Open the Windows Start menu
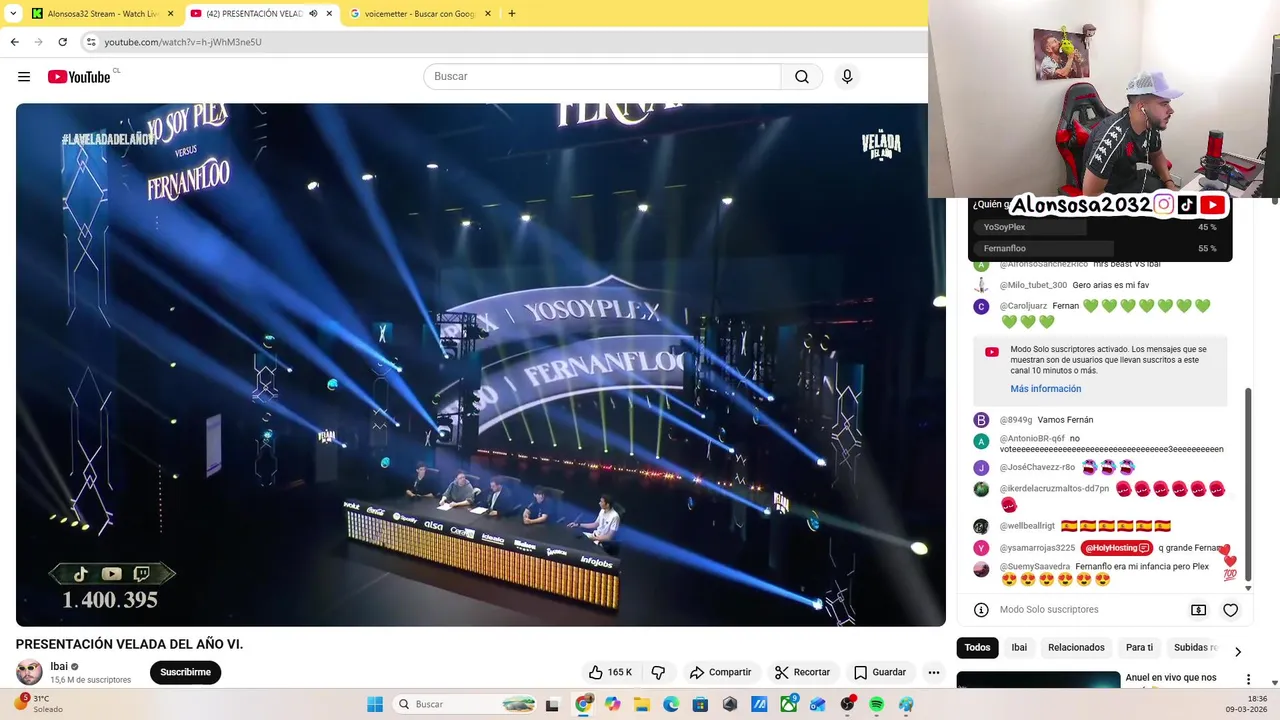Viewport: 1280px width, 720px height. 375,705
